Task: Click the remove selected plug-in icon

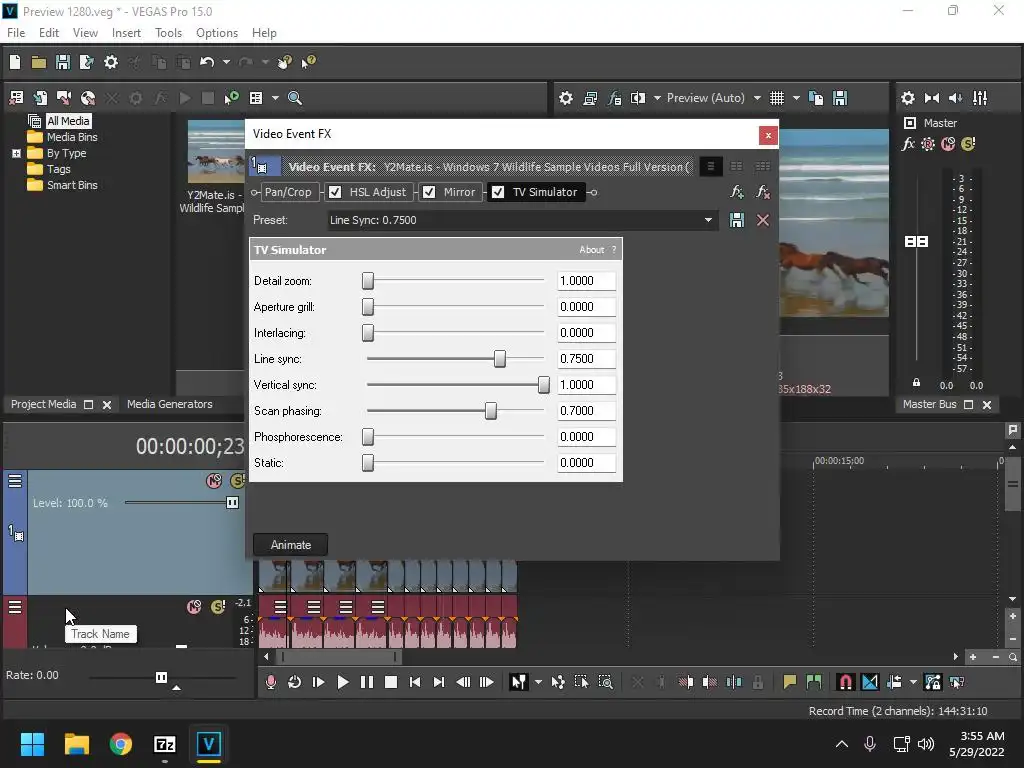Action: [x=763, y=192]
